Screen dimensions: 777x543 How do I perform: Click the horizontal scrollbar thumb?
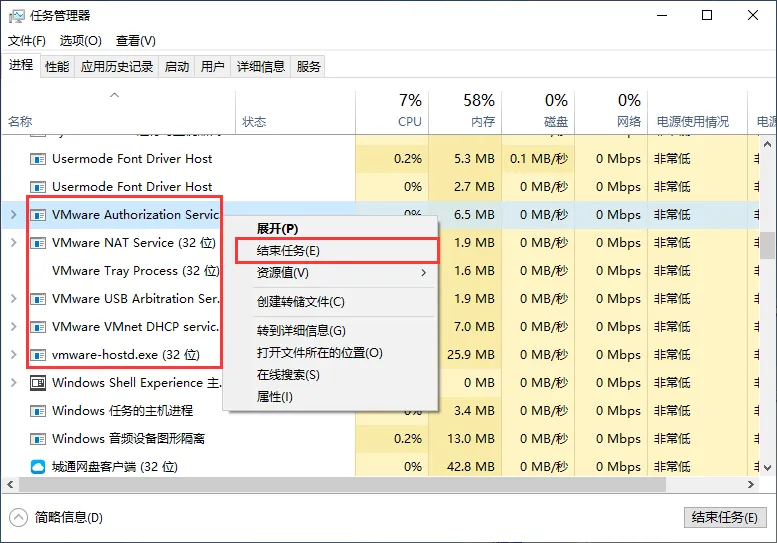(x=342, y=485)
